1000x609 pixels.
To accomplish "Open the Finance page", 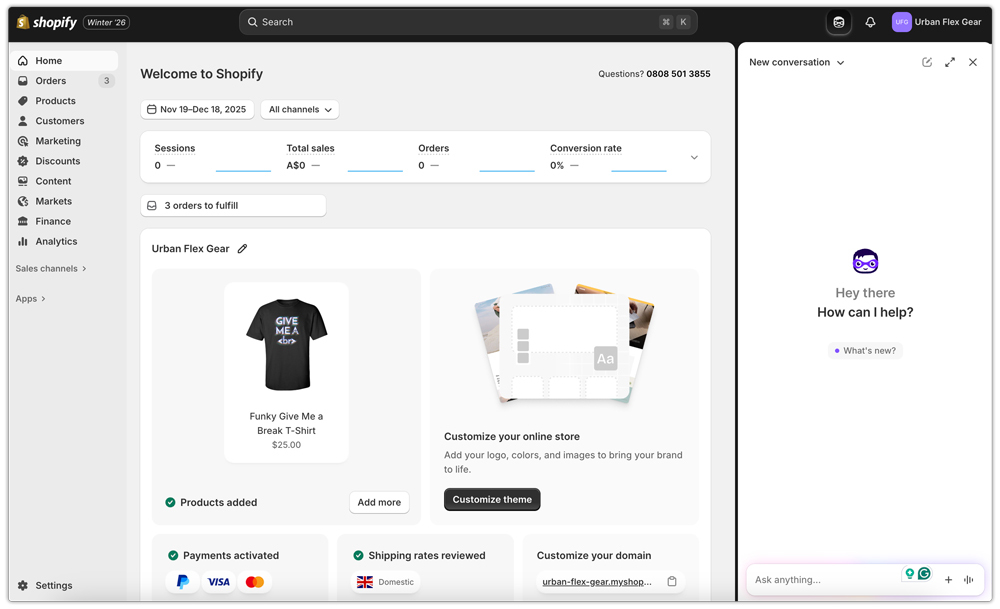I will pyautogui.click(x=52, y=221).
